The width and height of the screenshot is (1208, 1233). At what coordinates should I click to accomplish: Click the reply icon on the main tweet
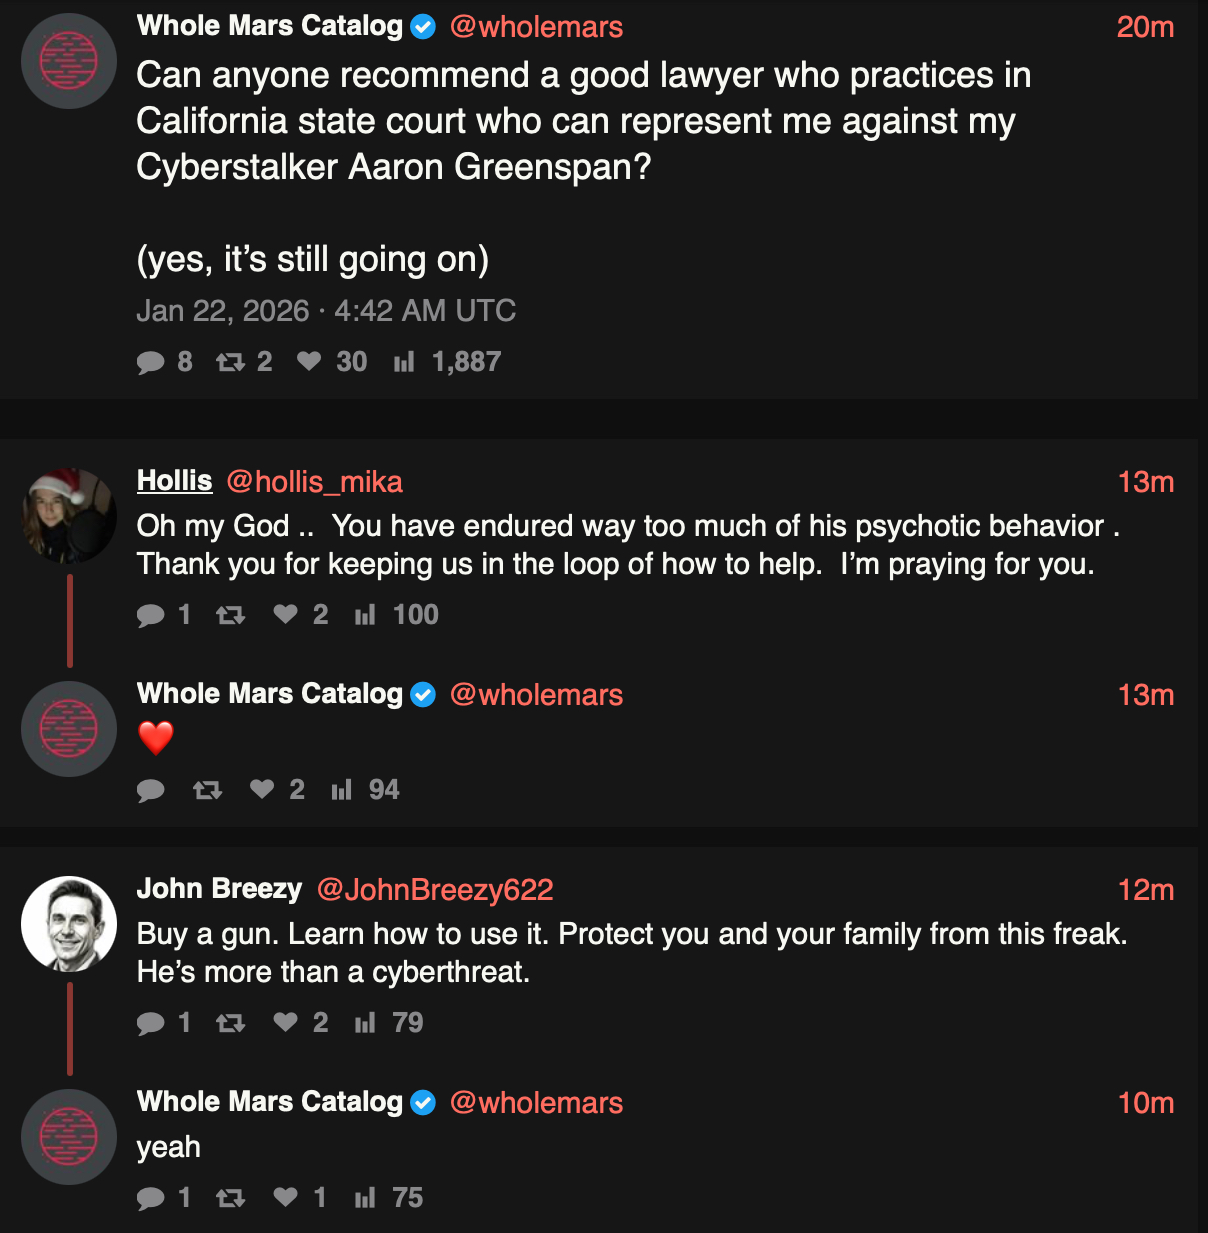click(151, 362)
